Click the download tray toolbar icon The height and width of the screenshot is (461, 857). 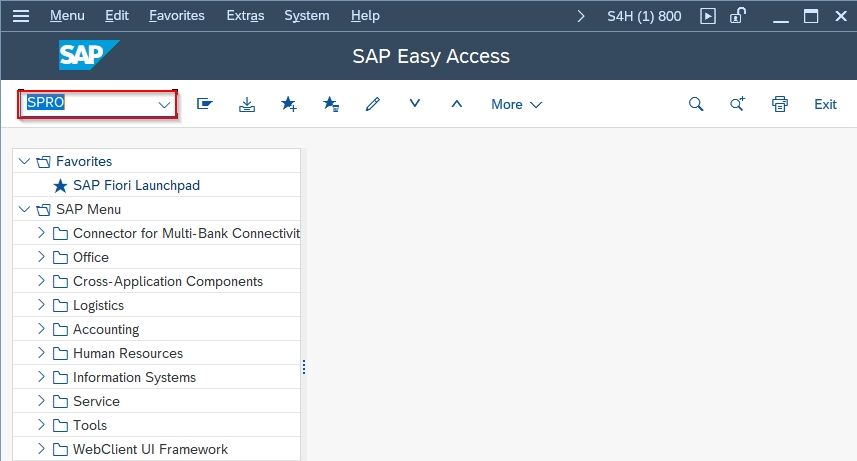pos(247,104)
